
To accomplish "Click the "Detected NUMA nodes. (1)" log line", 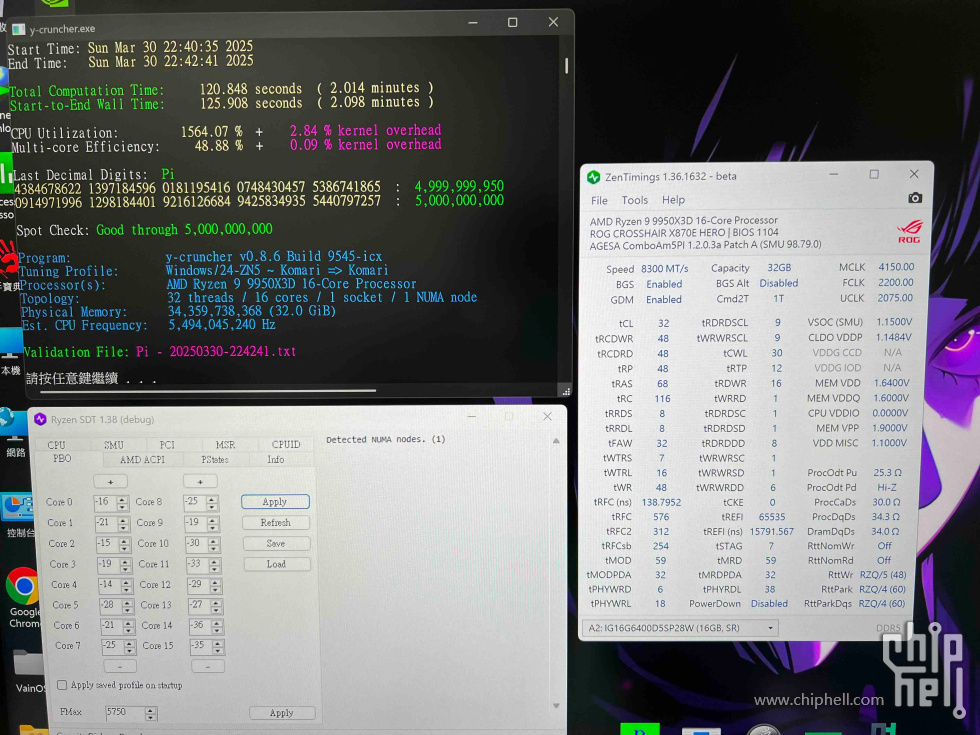I will click(x=386, y=439).
